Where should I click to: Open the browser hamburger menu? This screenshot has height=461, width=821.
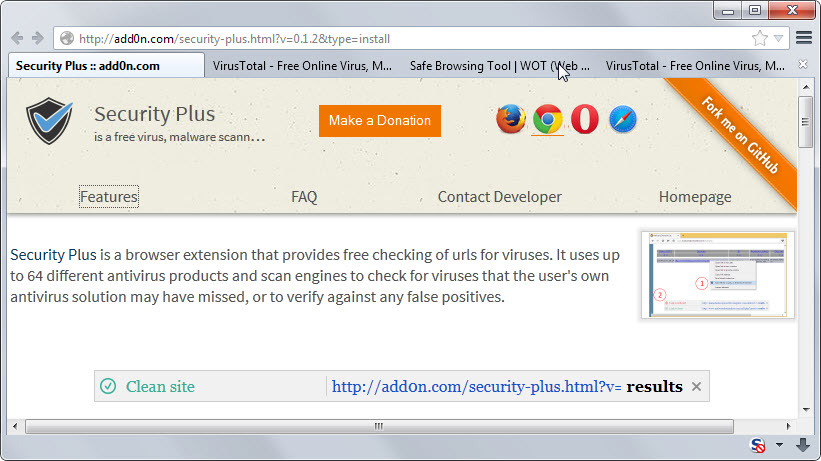(x=804, y=38)
